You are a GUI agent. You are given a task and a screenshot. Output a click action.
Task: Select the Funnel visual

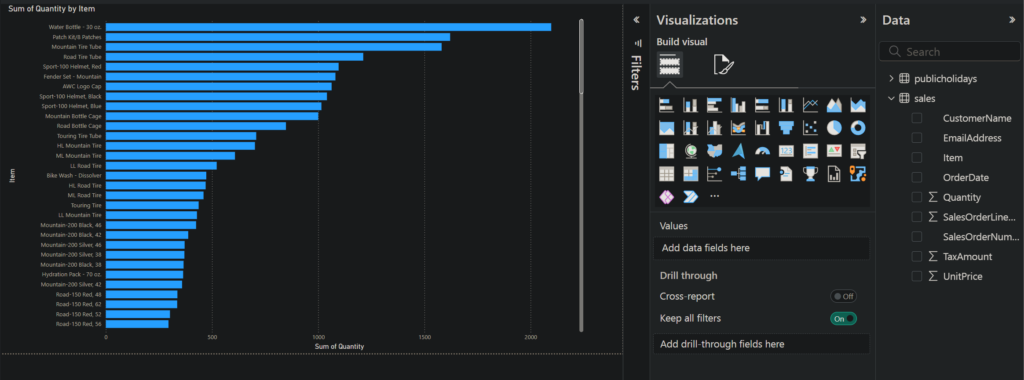786,128
